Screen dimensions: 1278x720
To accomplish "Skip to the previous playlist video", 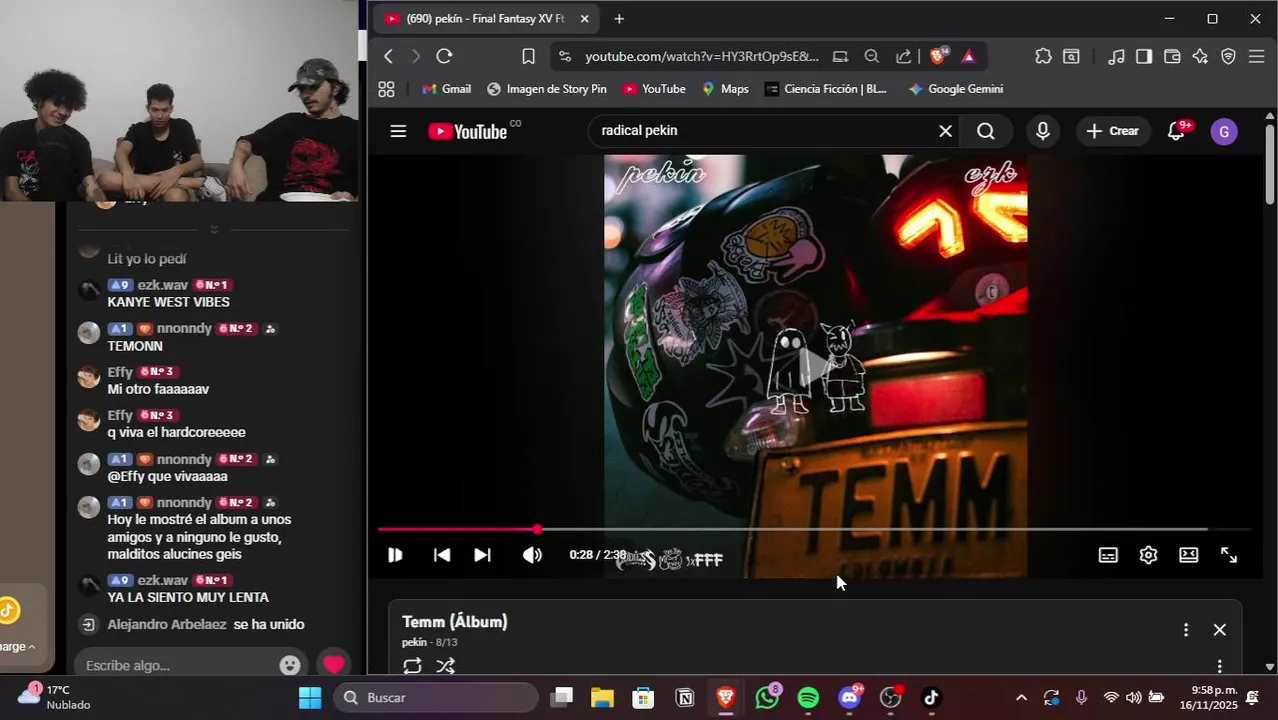I will tap(442, 555).
